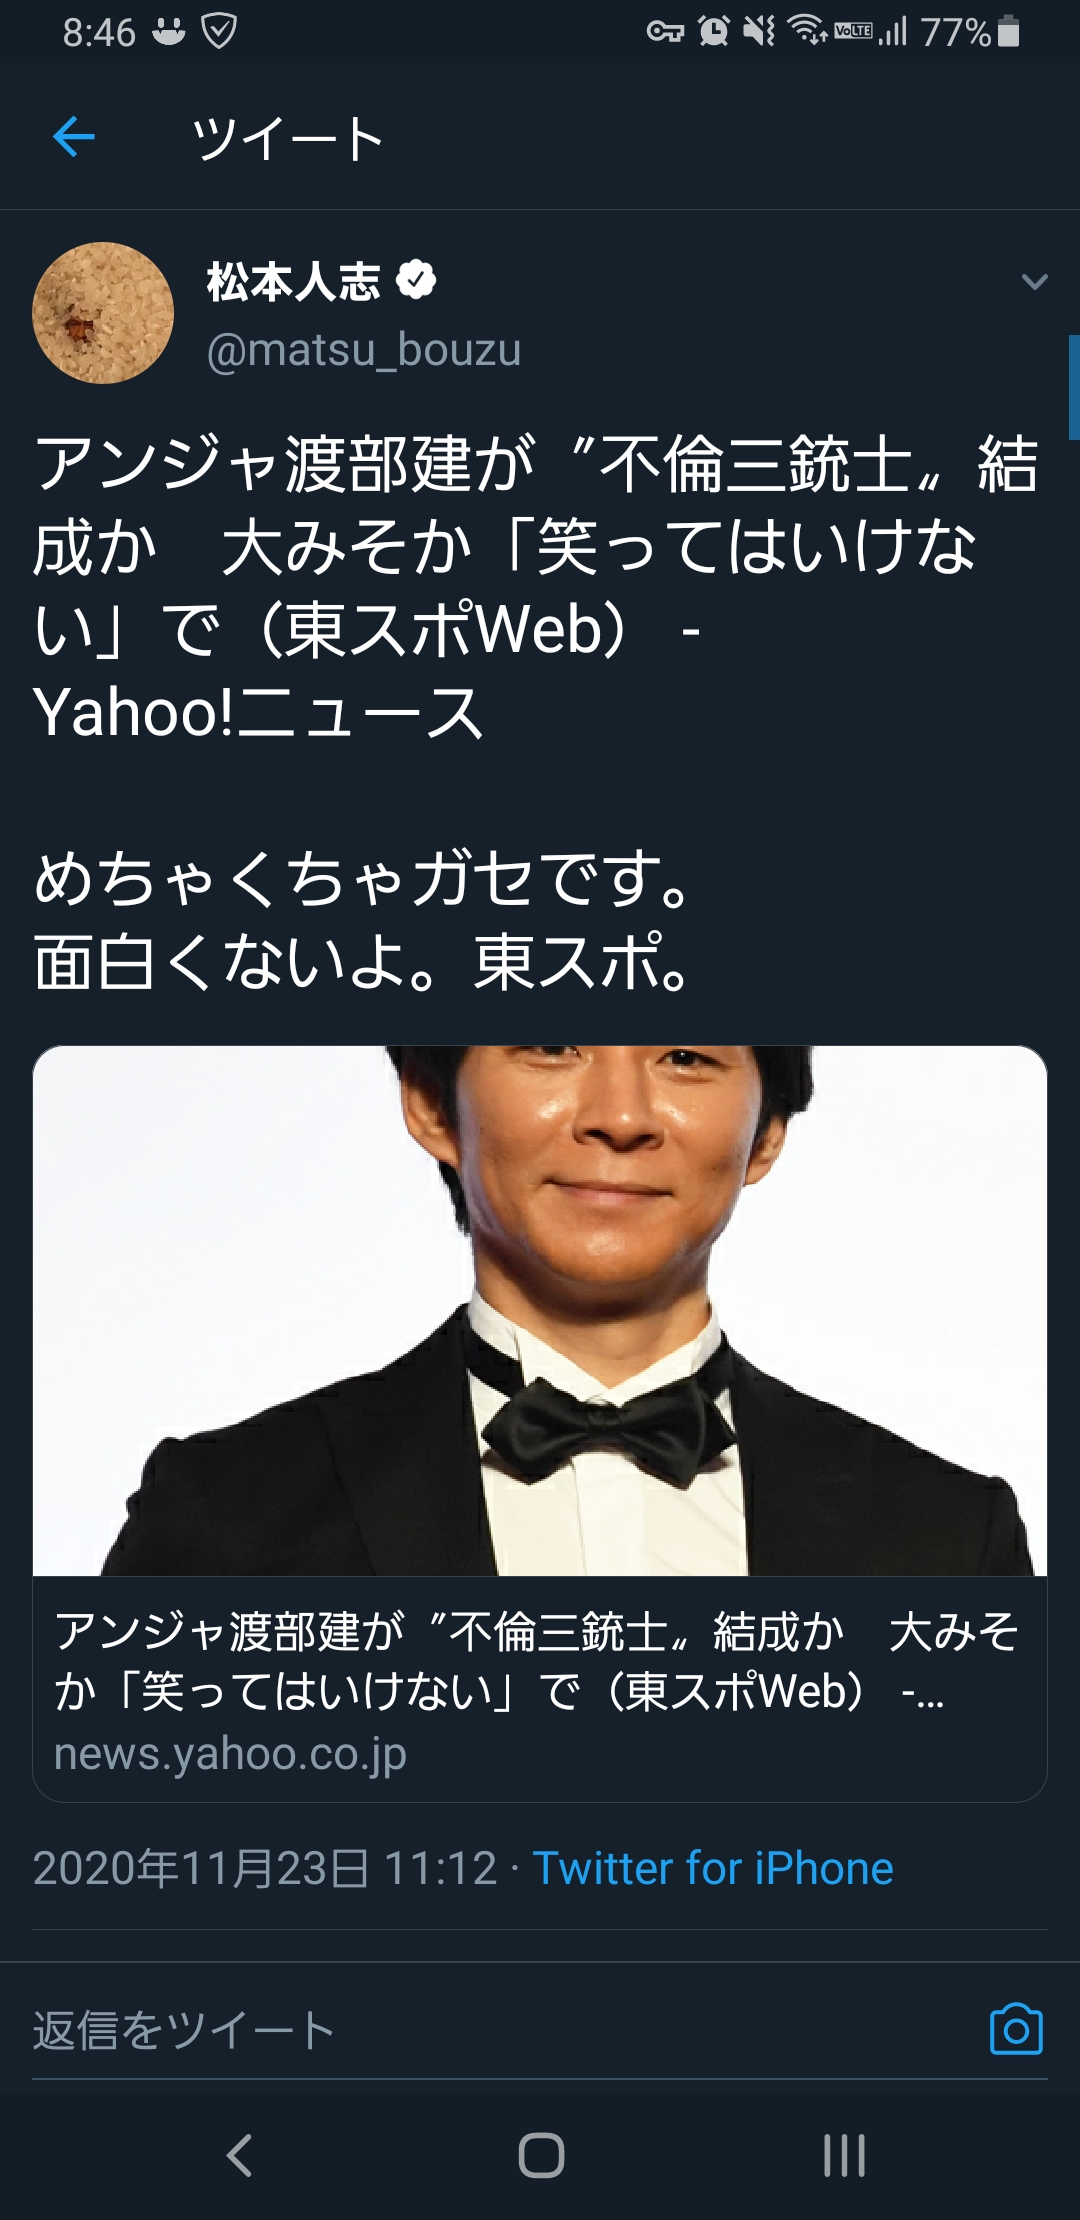Tap Android home navigation button
This screenshot has height=2220, width=1080.
(x=541, y=2155)
